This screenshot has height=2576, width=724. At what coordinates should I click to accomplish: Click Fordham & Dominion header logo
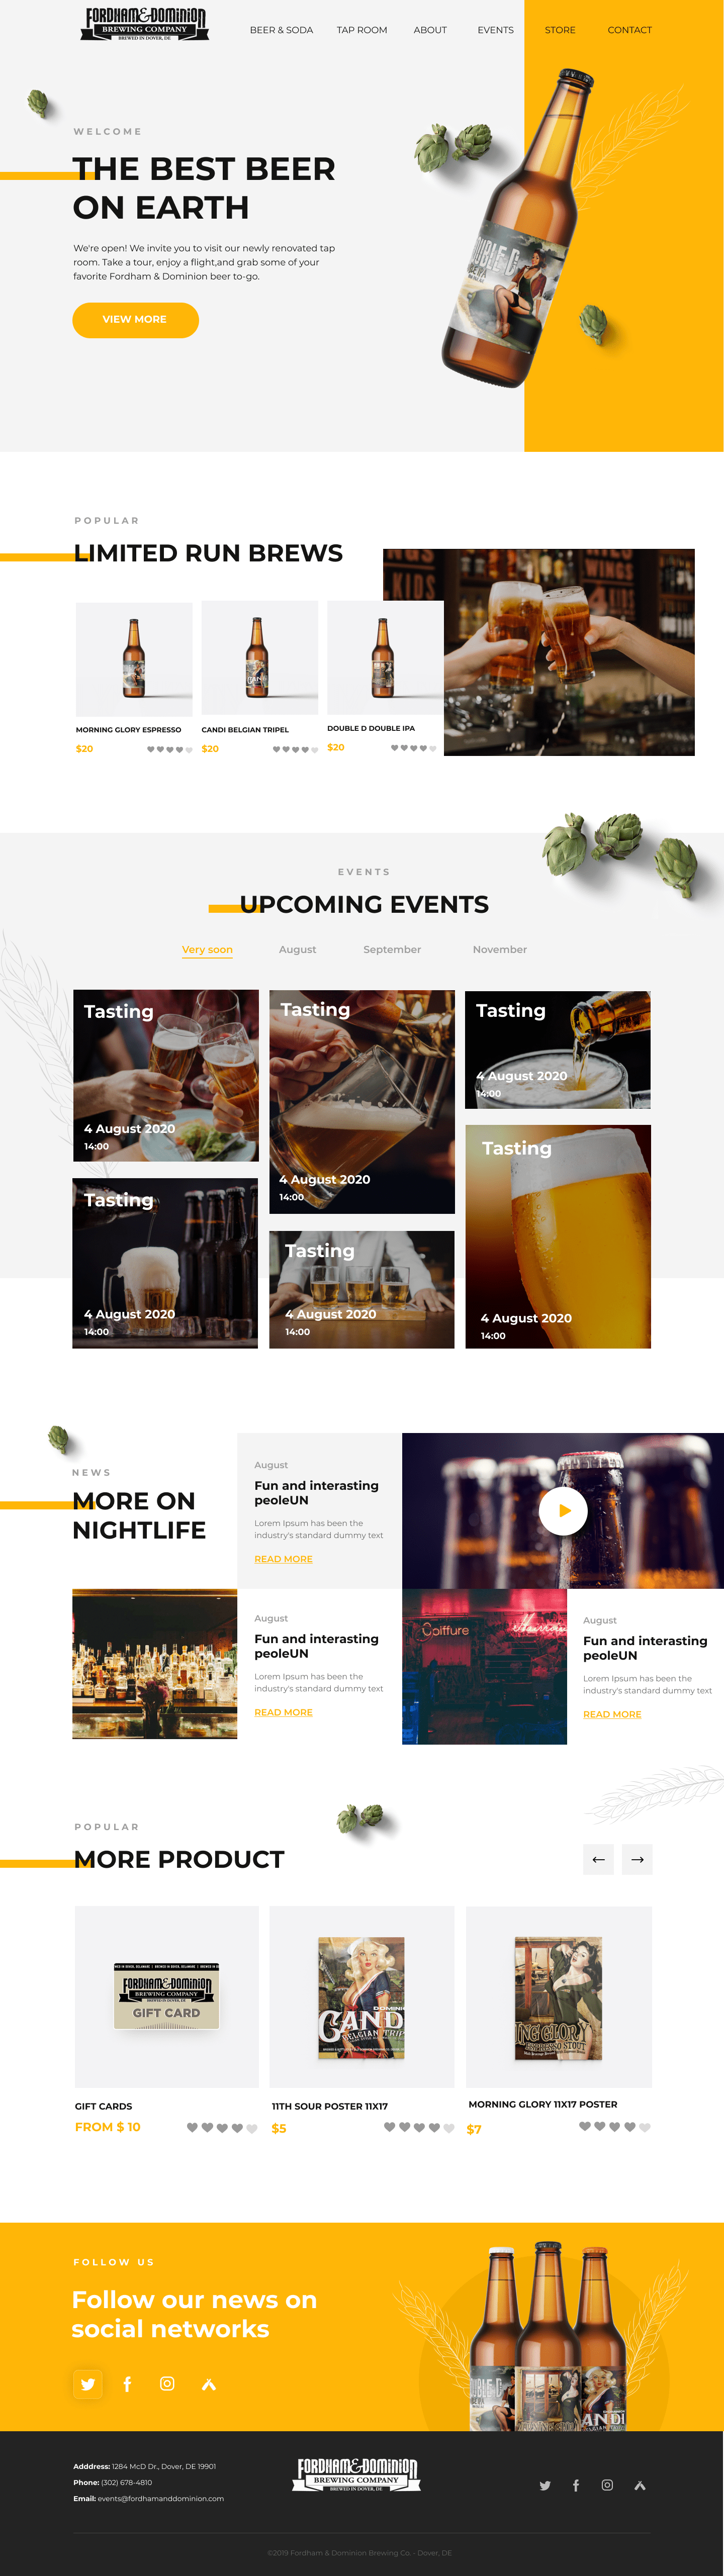click(145, 23)
